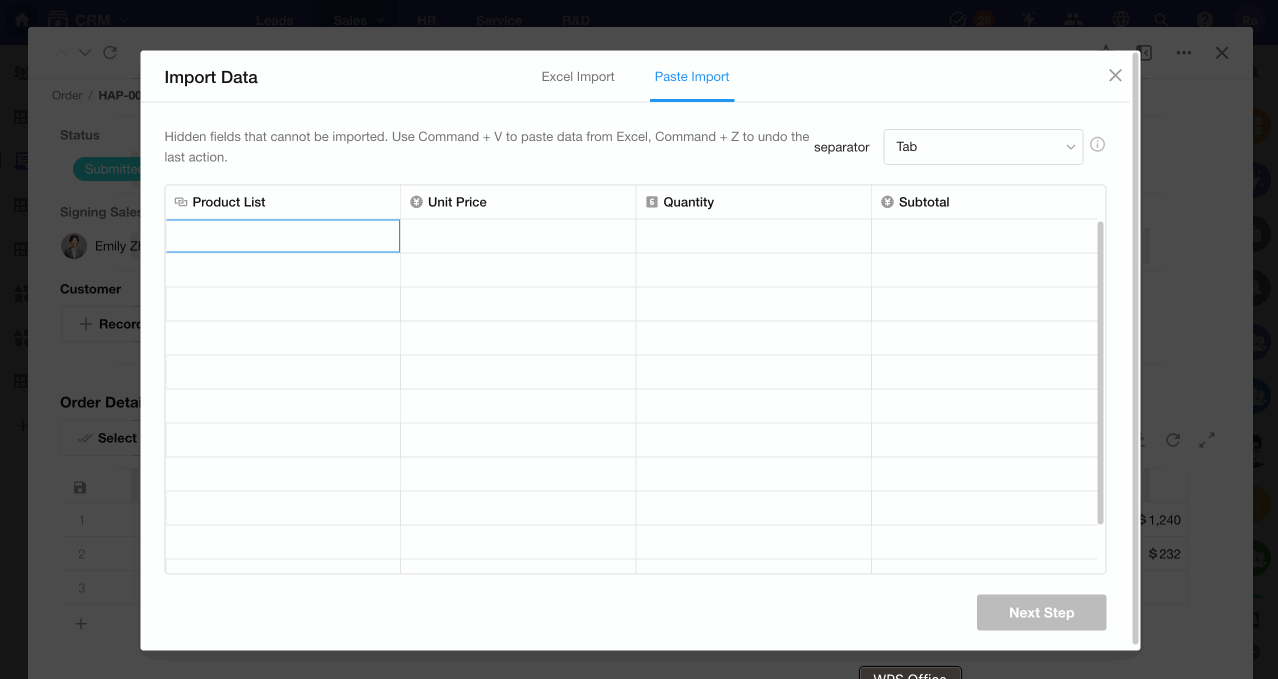Click the Subtotal column currency icon
Viewport: 1278px width, 679px height.
(887, 202)
